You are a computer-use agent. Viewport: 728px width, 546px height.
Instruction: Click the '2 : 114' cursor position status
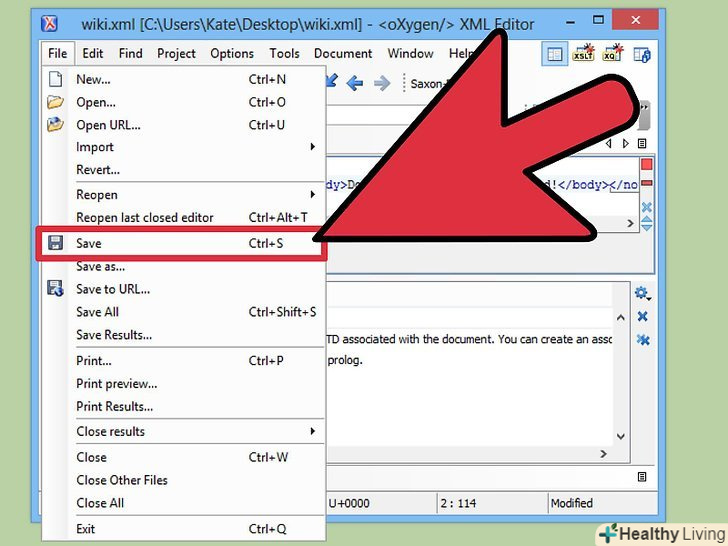click(x=458, y=503)
